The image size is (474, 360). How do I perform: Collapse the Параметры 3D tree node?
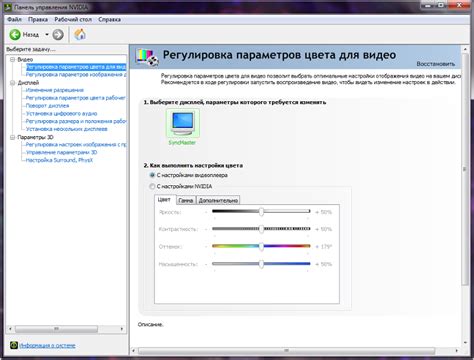13,137
